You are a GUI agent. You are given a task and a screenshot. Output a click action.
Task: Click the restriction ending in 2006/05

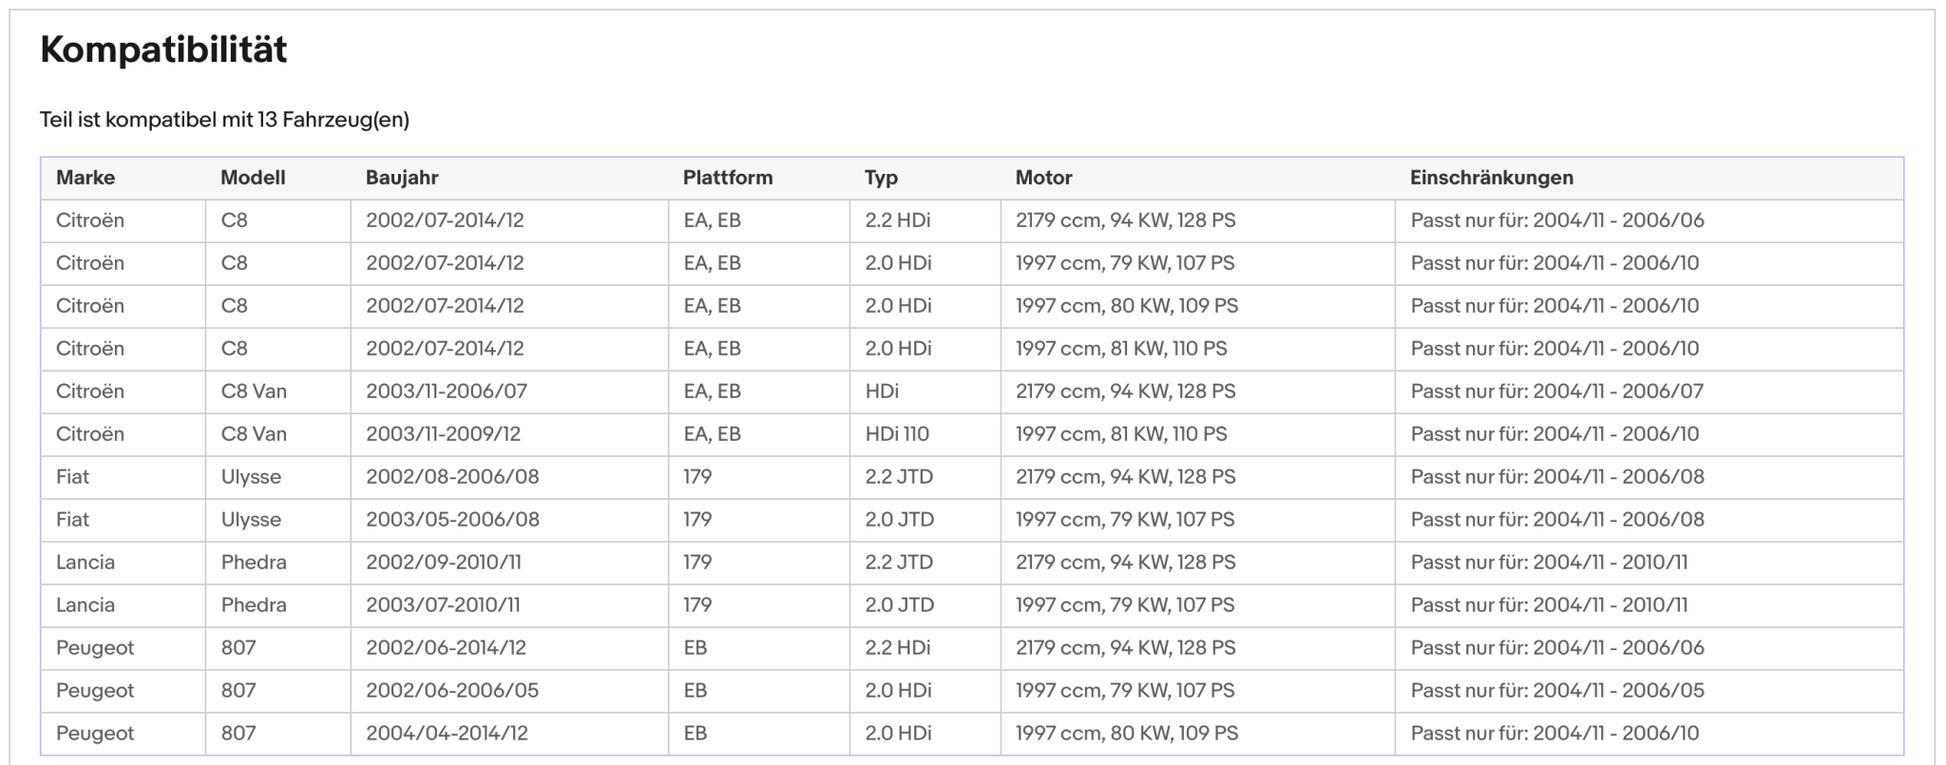click(x=1556, y=691)
